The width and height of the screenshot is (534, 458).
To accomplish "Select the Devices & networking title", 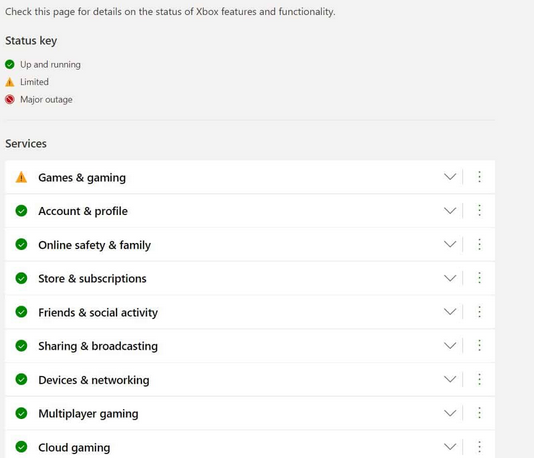I will [x=94, y=380].
